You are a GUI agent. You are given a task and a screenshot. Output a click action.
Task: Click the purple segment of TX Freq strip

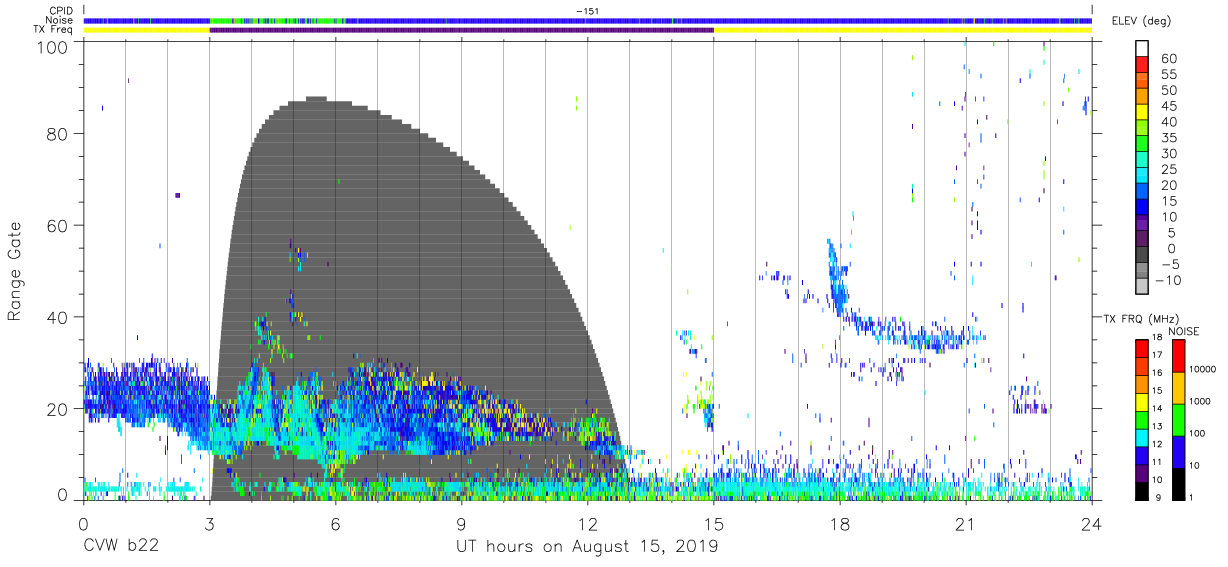click(461, 30)
